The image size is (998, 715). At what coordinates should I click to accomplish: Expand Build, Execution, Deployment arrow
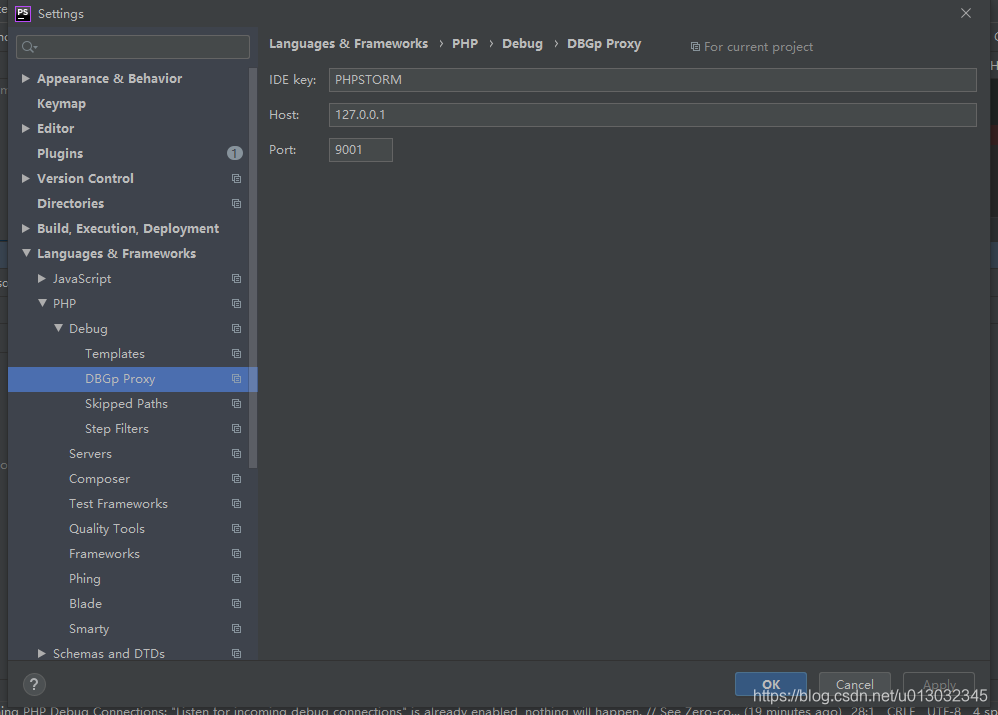[x=25, y=229]
